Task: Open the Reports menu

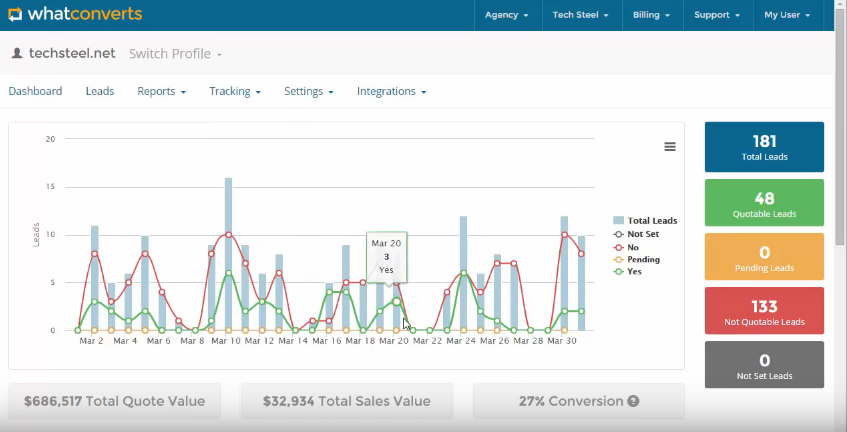Action: [x=161, y=91]
